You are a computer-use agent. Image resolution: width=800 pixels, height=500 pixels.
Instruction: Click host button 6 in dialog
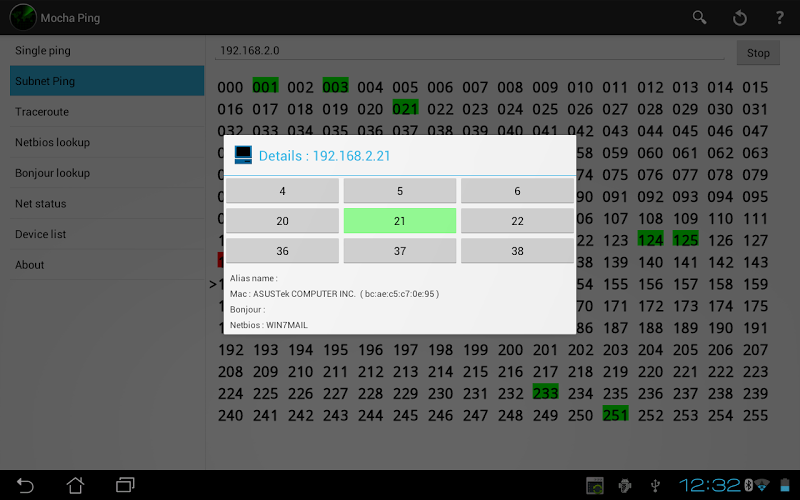(x=517, y=191)
